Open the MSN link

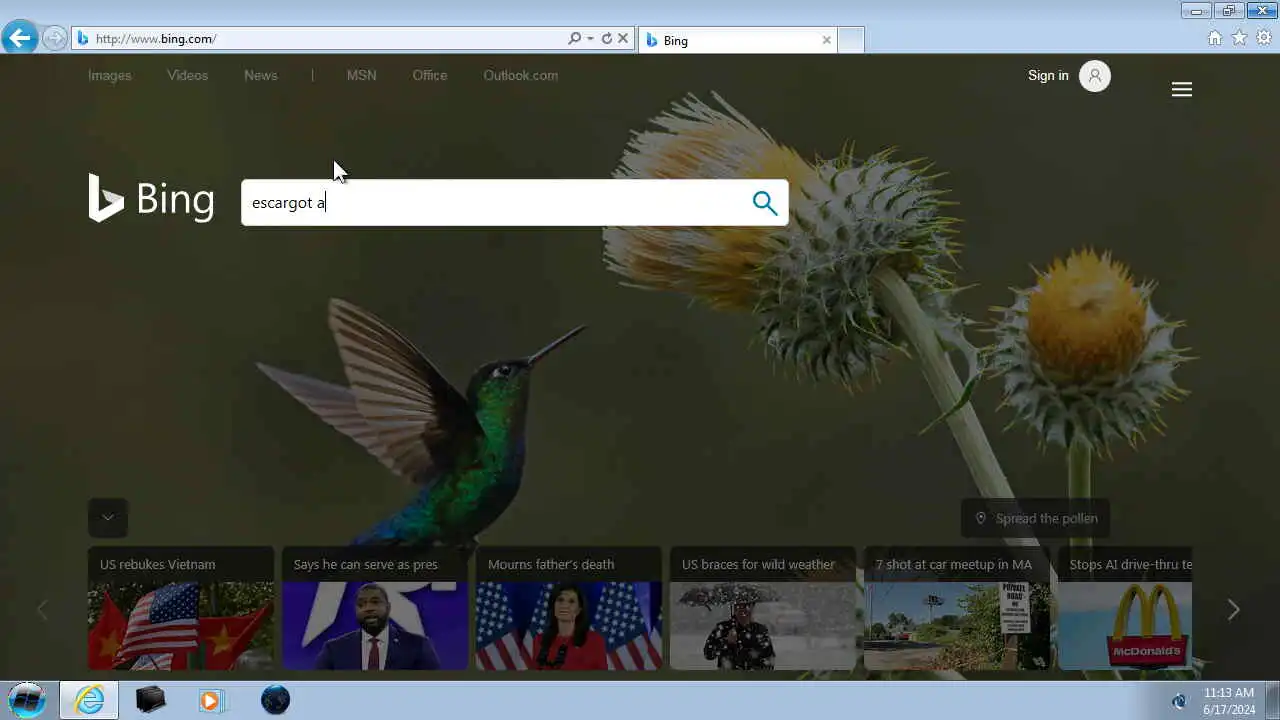(361, 75)
